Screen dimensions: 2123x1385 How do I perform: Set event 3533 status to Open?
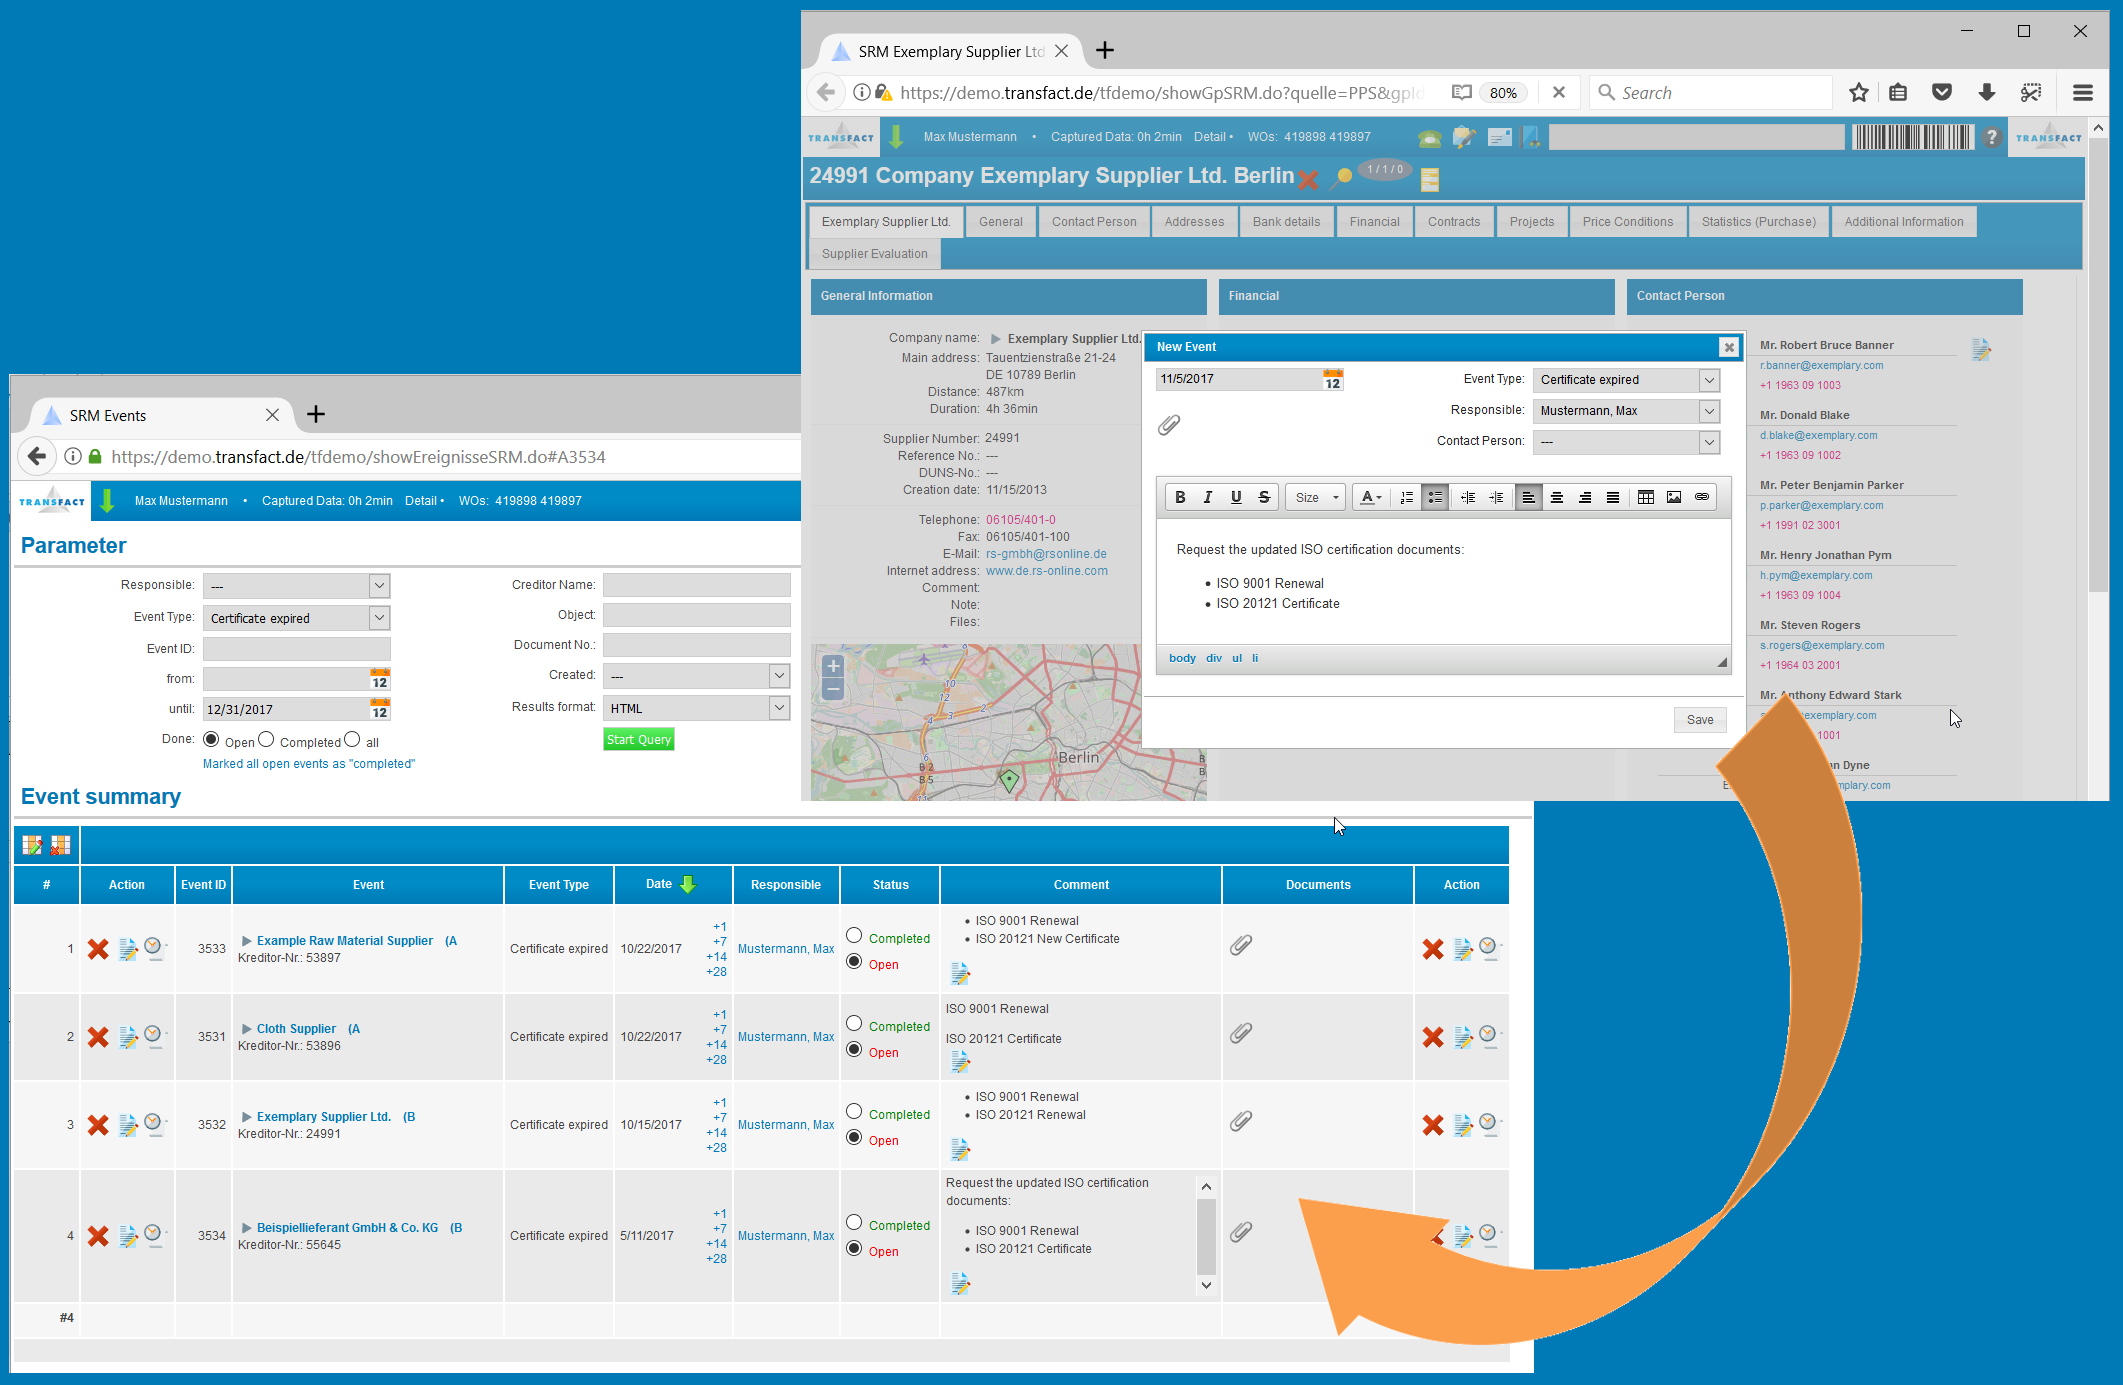[x=854, y=961]
